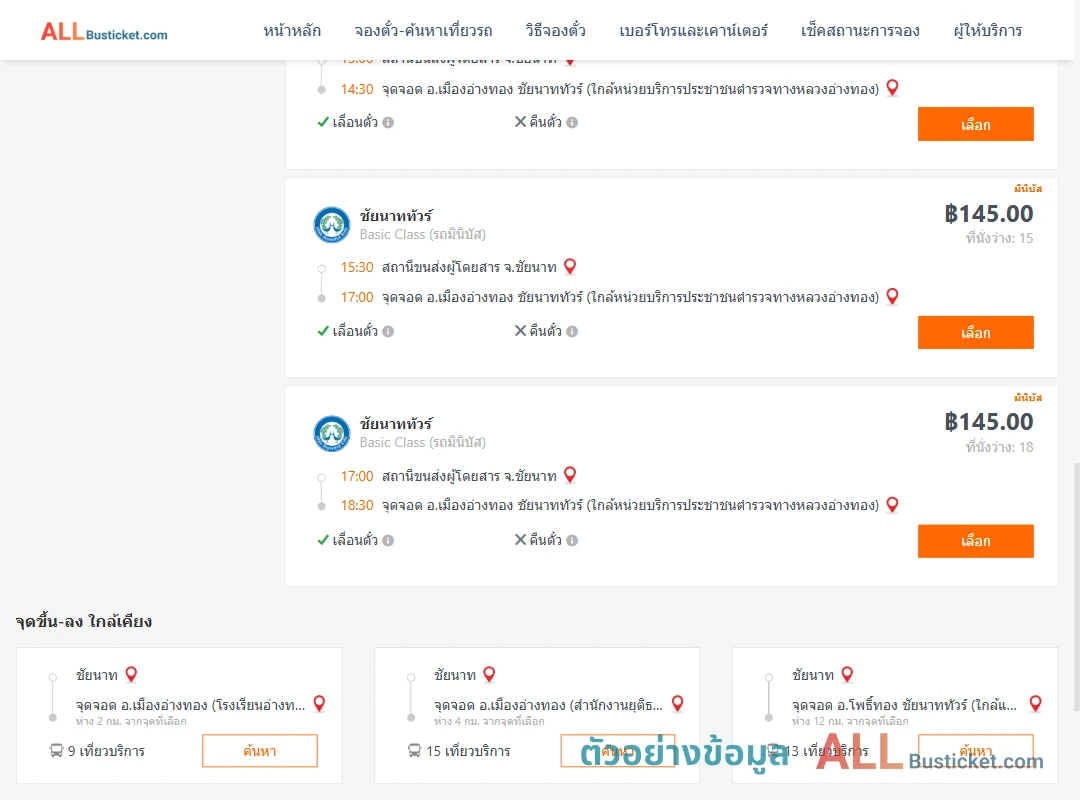Open map pin for the 17:00 departure station in the last trip
1080x800 pixels.
(570, 475)
